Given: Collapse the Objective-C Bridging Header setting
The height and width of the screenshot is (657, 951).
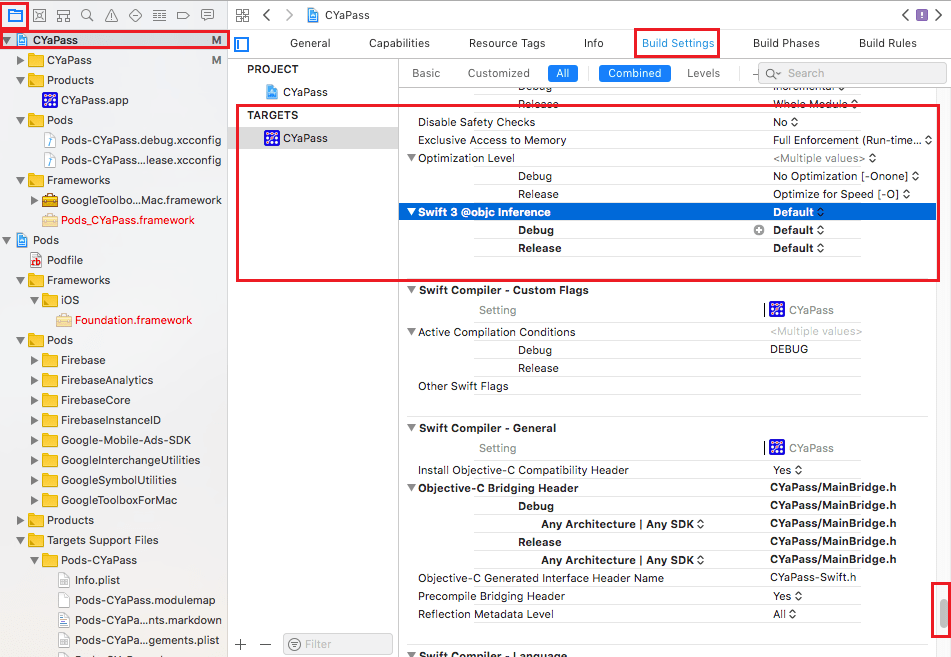Looking at the screenshot, I should point(411,488).
